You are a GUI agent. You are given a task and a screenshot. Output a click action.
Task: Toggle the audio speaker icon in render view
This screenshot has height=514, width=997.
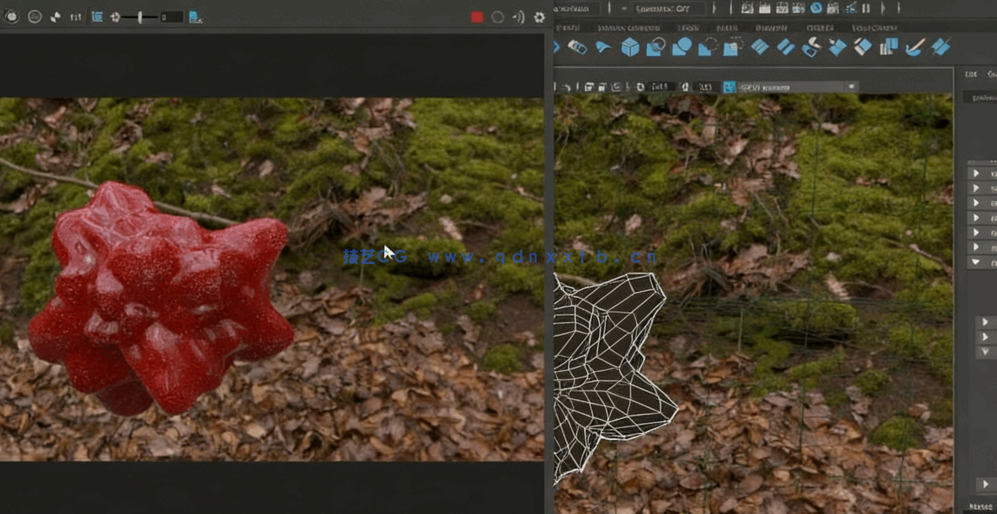[518, 17]
